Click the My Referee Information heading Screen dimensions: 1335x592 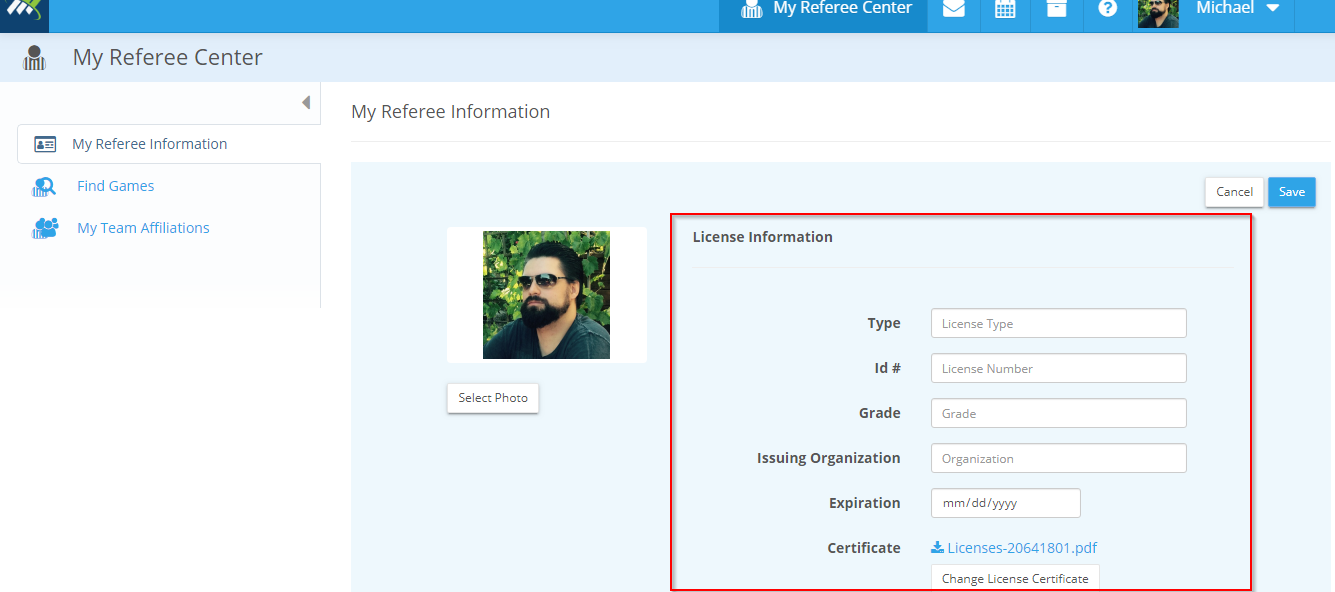coord(451,112)
